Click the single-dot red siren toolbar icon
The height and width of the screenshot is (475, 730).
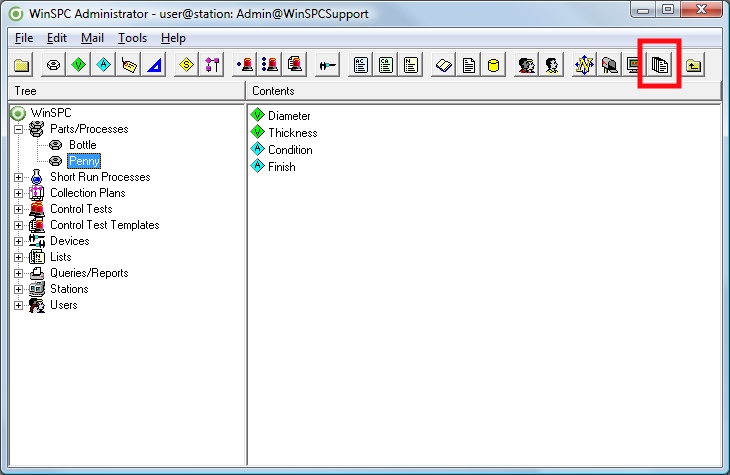tap(244, 65)
